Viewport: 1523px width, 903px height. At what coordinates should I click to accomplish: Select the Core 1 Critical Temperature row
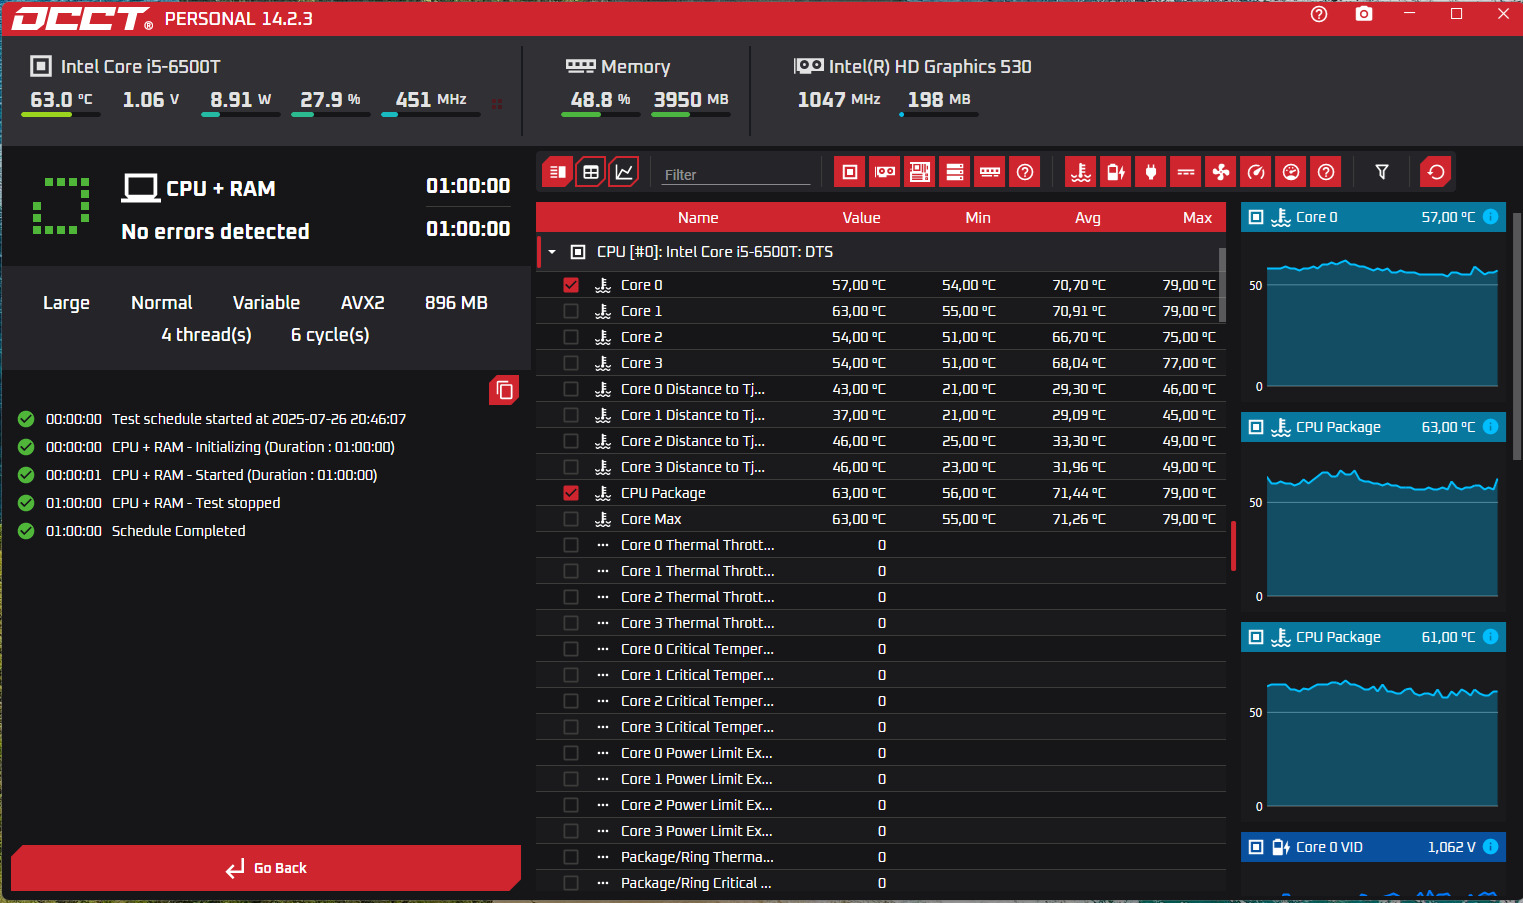(x=881, y=675)
